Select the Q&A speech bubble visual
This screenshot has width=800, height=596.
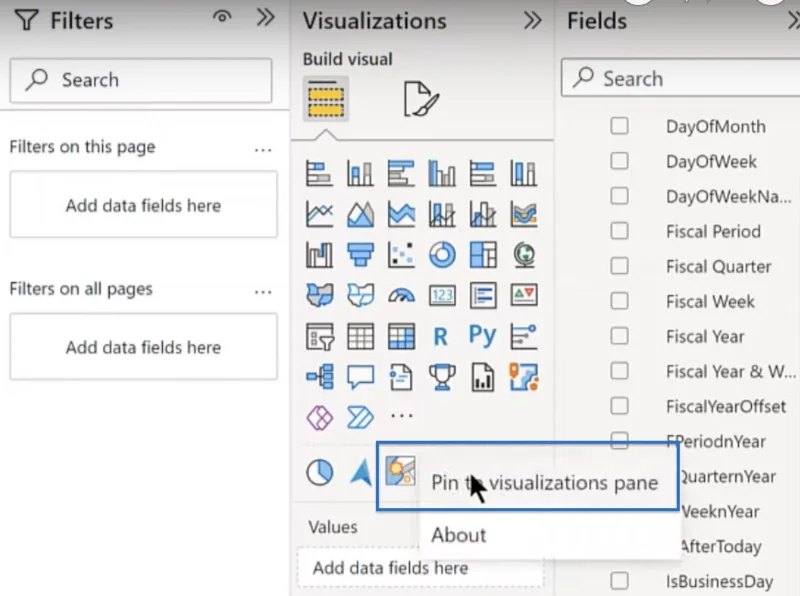360,377
